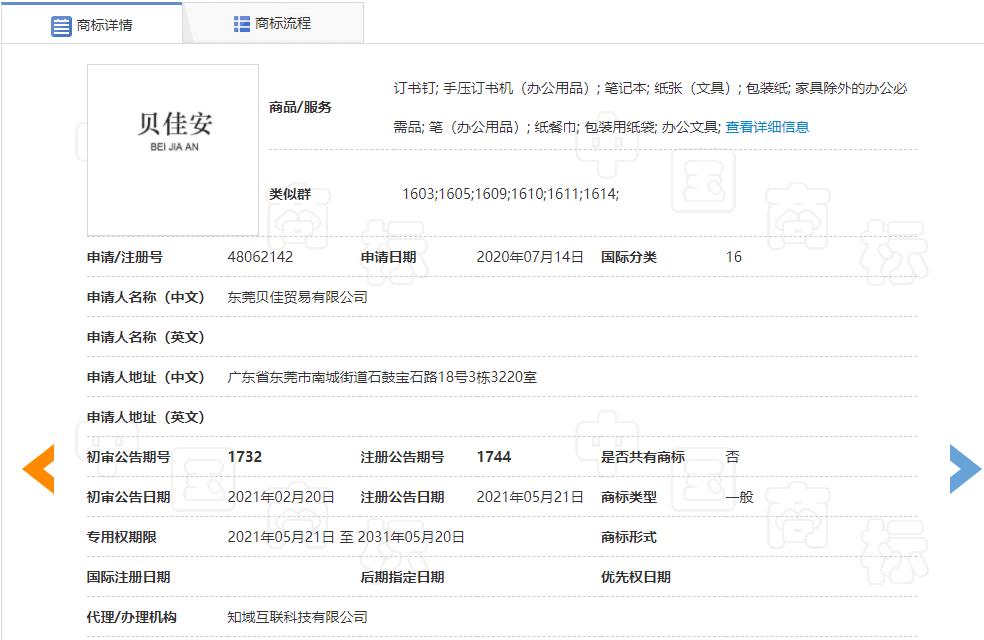
Task: Click preliminary announcement issue number 1732
Action: (245, 457)
